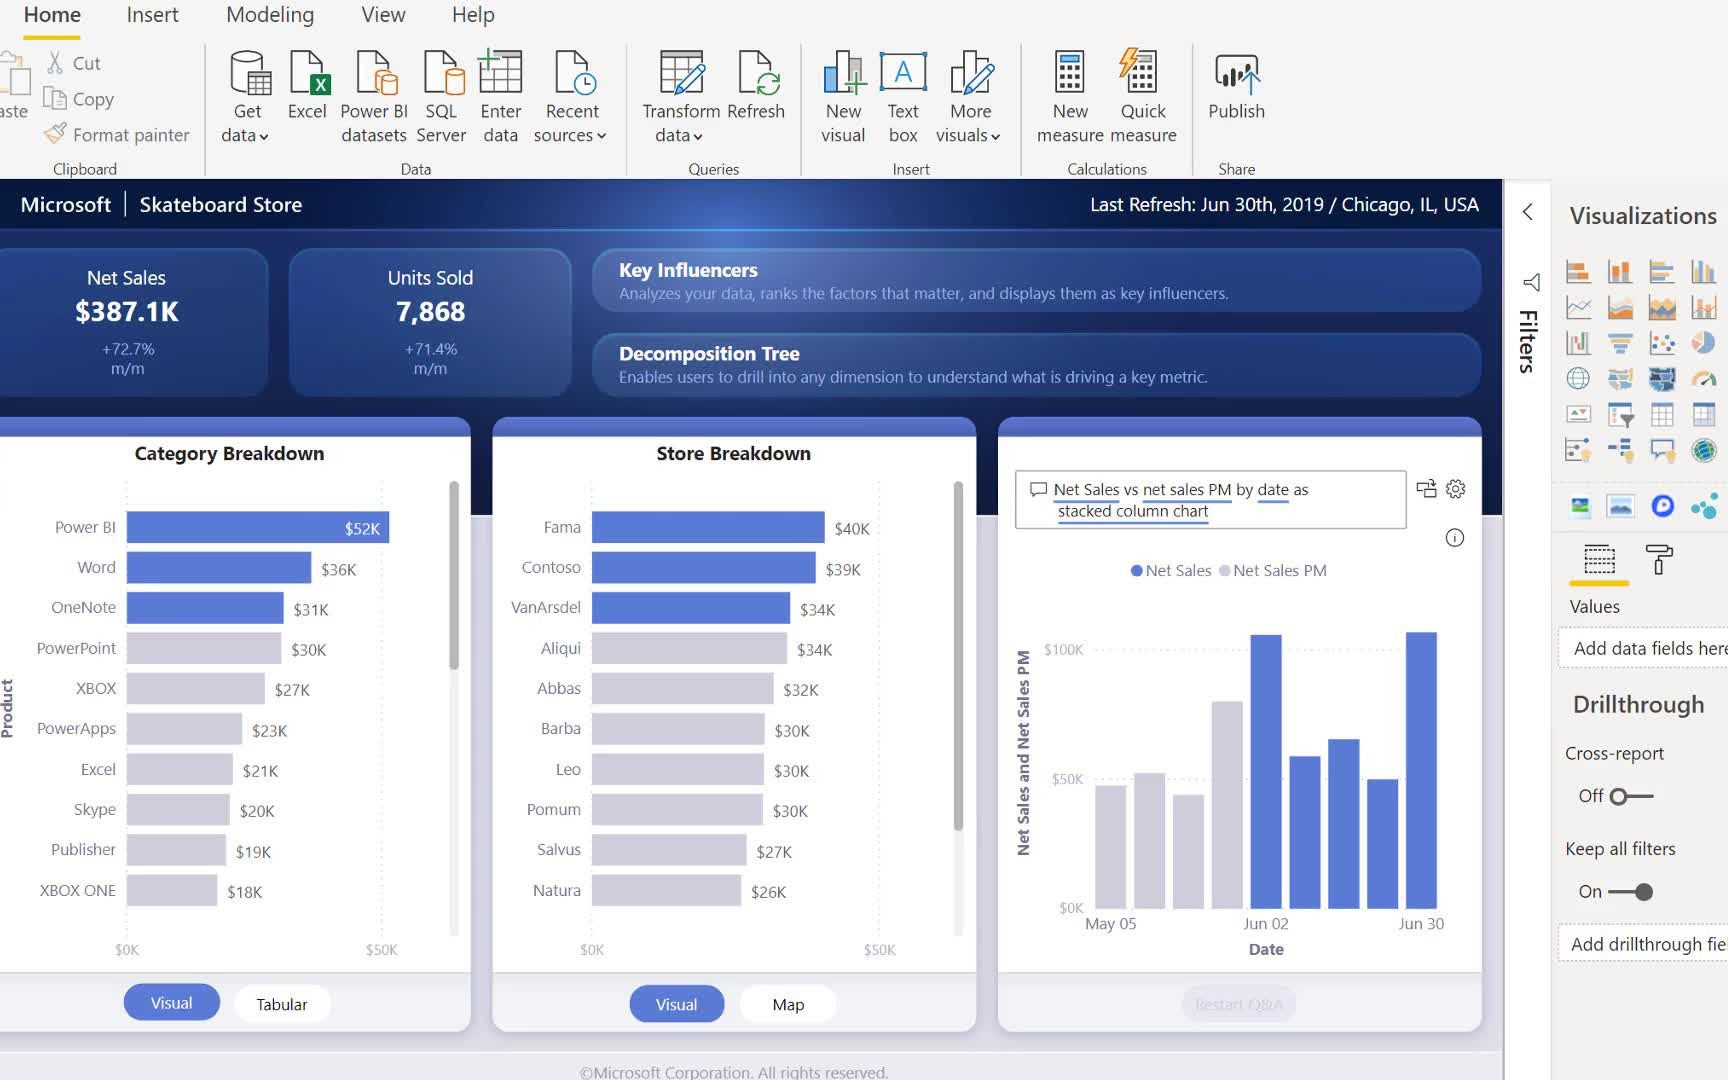Convert Q&A result to standard visual

1426,489
